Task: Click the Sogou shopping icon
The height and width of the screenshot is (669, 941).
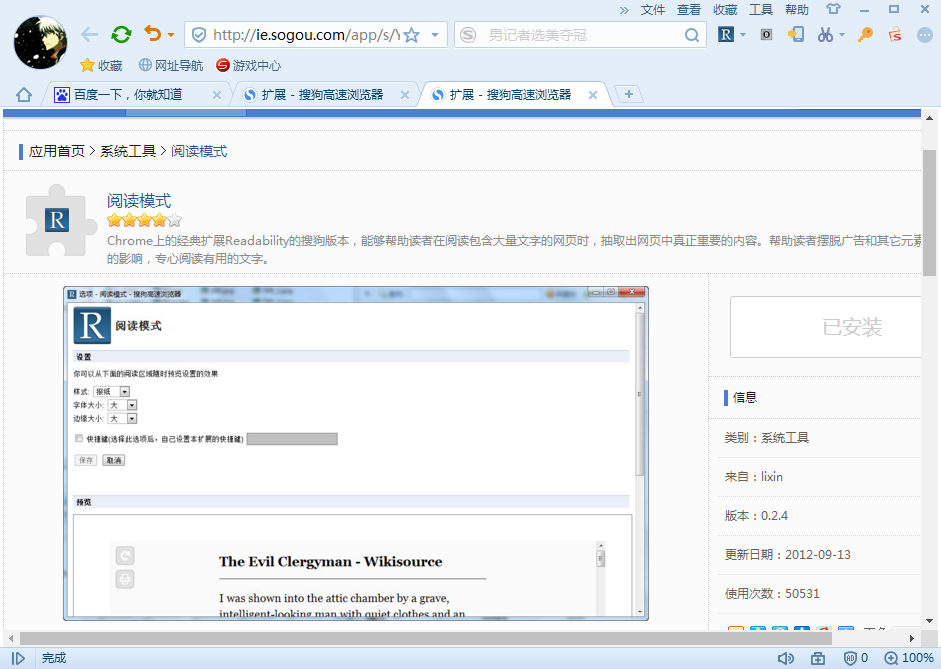Action: pos(893,34)
